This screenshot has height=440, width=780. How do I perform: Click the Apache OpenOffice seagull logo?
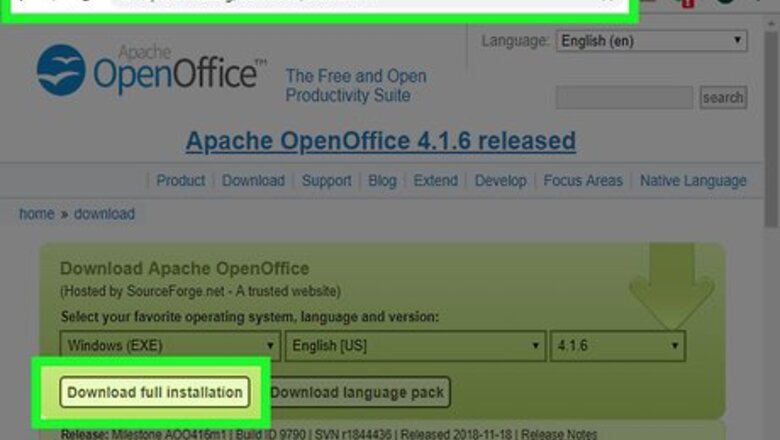pos(61,70)
